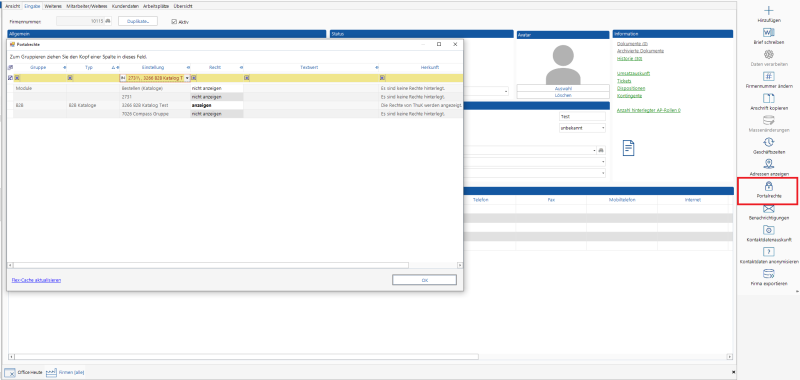Toggle the filter row enabled checkbox
The width and height of the screenshot is (800, 380).
pyautogui.click(x=10, y=78)
